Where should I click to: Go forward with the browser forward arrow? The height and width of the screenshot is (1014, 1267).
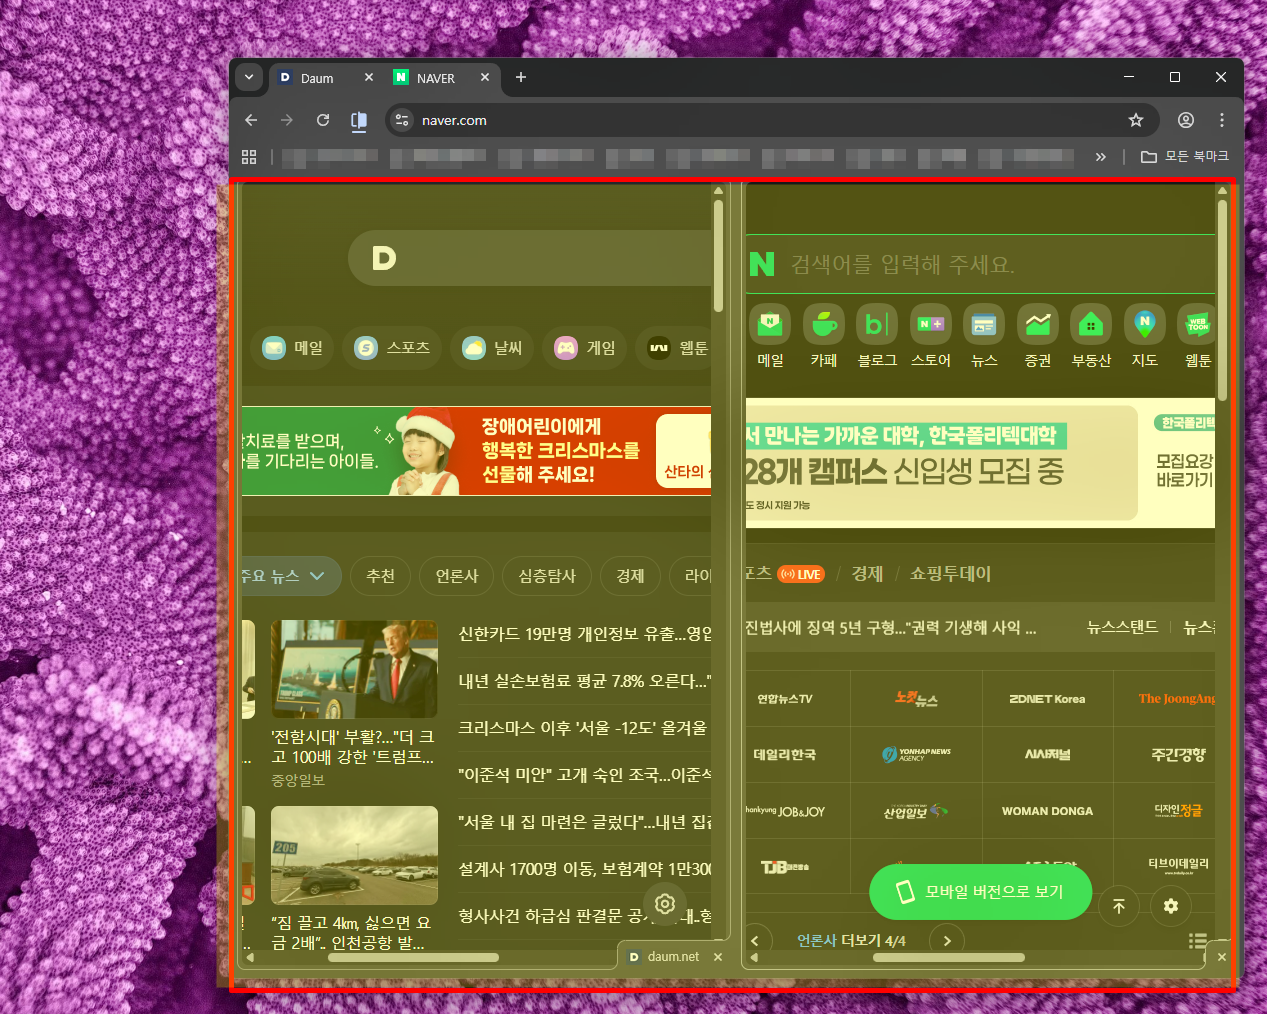(x=287, y=120)
